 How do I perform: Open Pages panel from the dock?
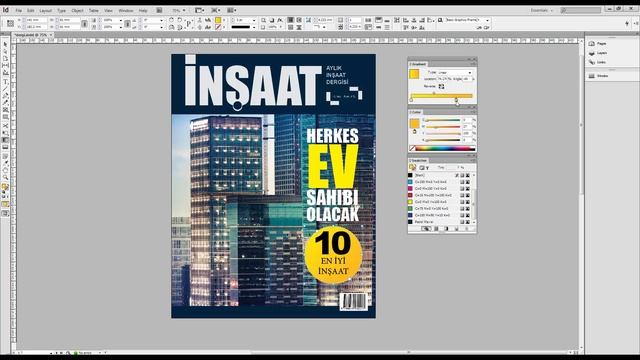coord(598,43)
